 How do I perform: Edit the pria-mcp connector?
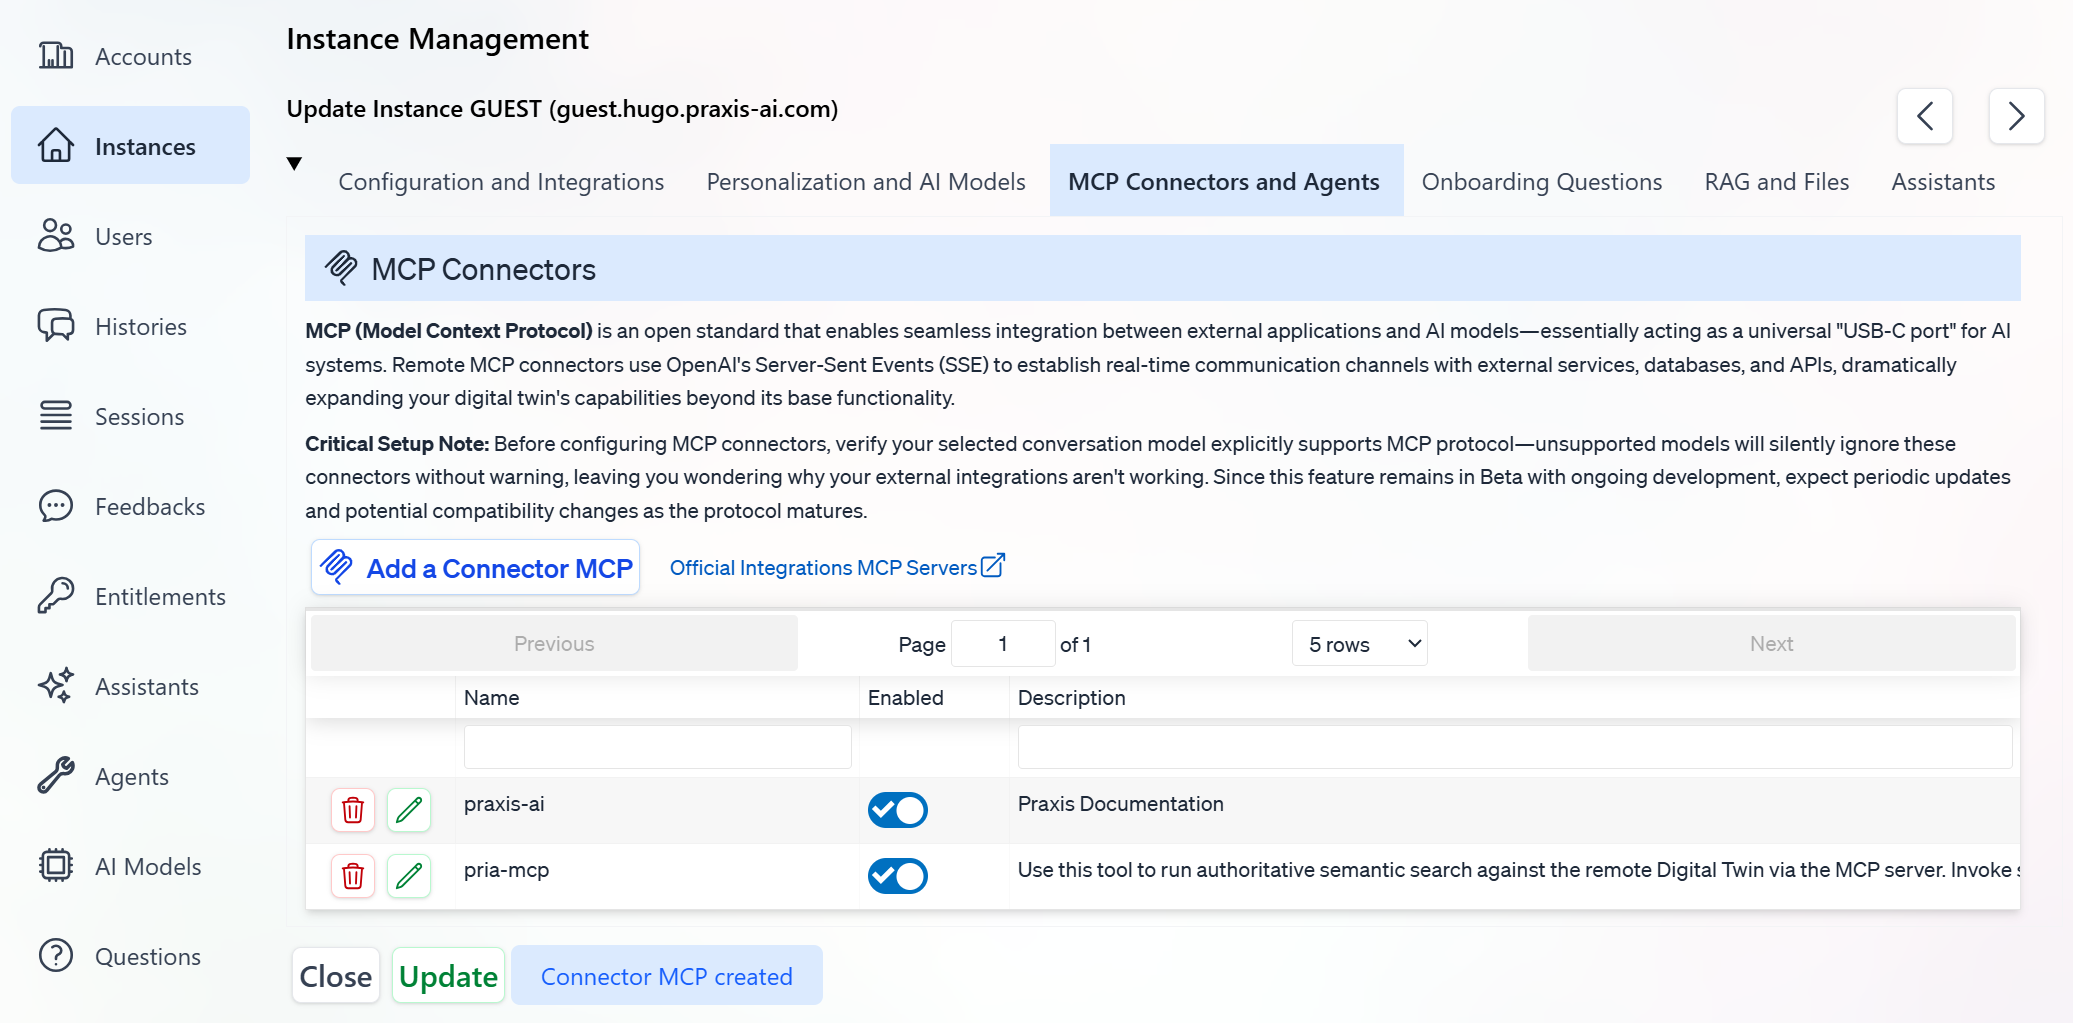(x=409, y=876)
